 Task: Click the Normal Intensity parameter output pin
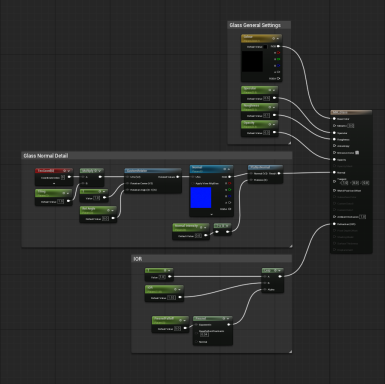[x=206, y=235]
